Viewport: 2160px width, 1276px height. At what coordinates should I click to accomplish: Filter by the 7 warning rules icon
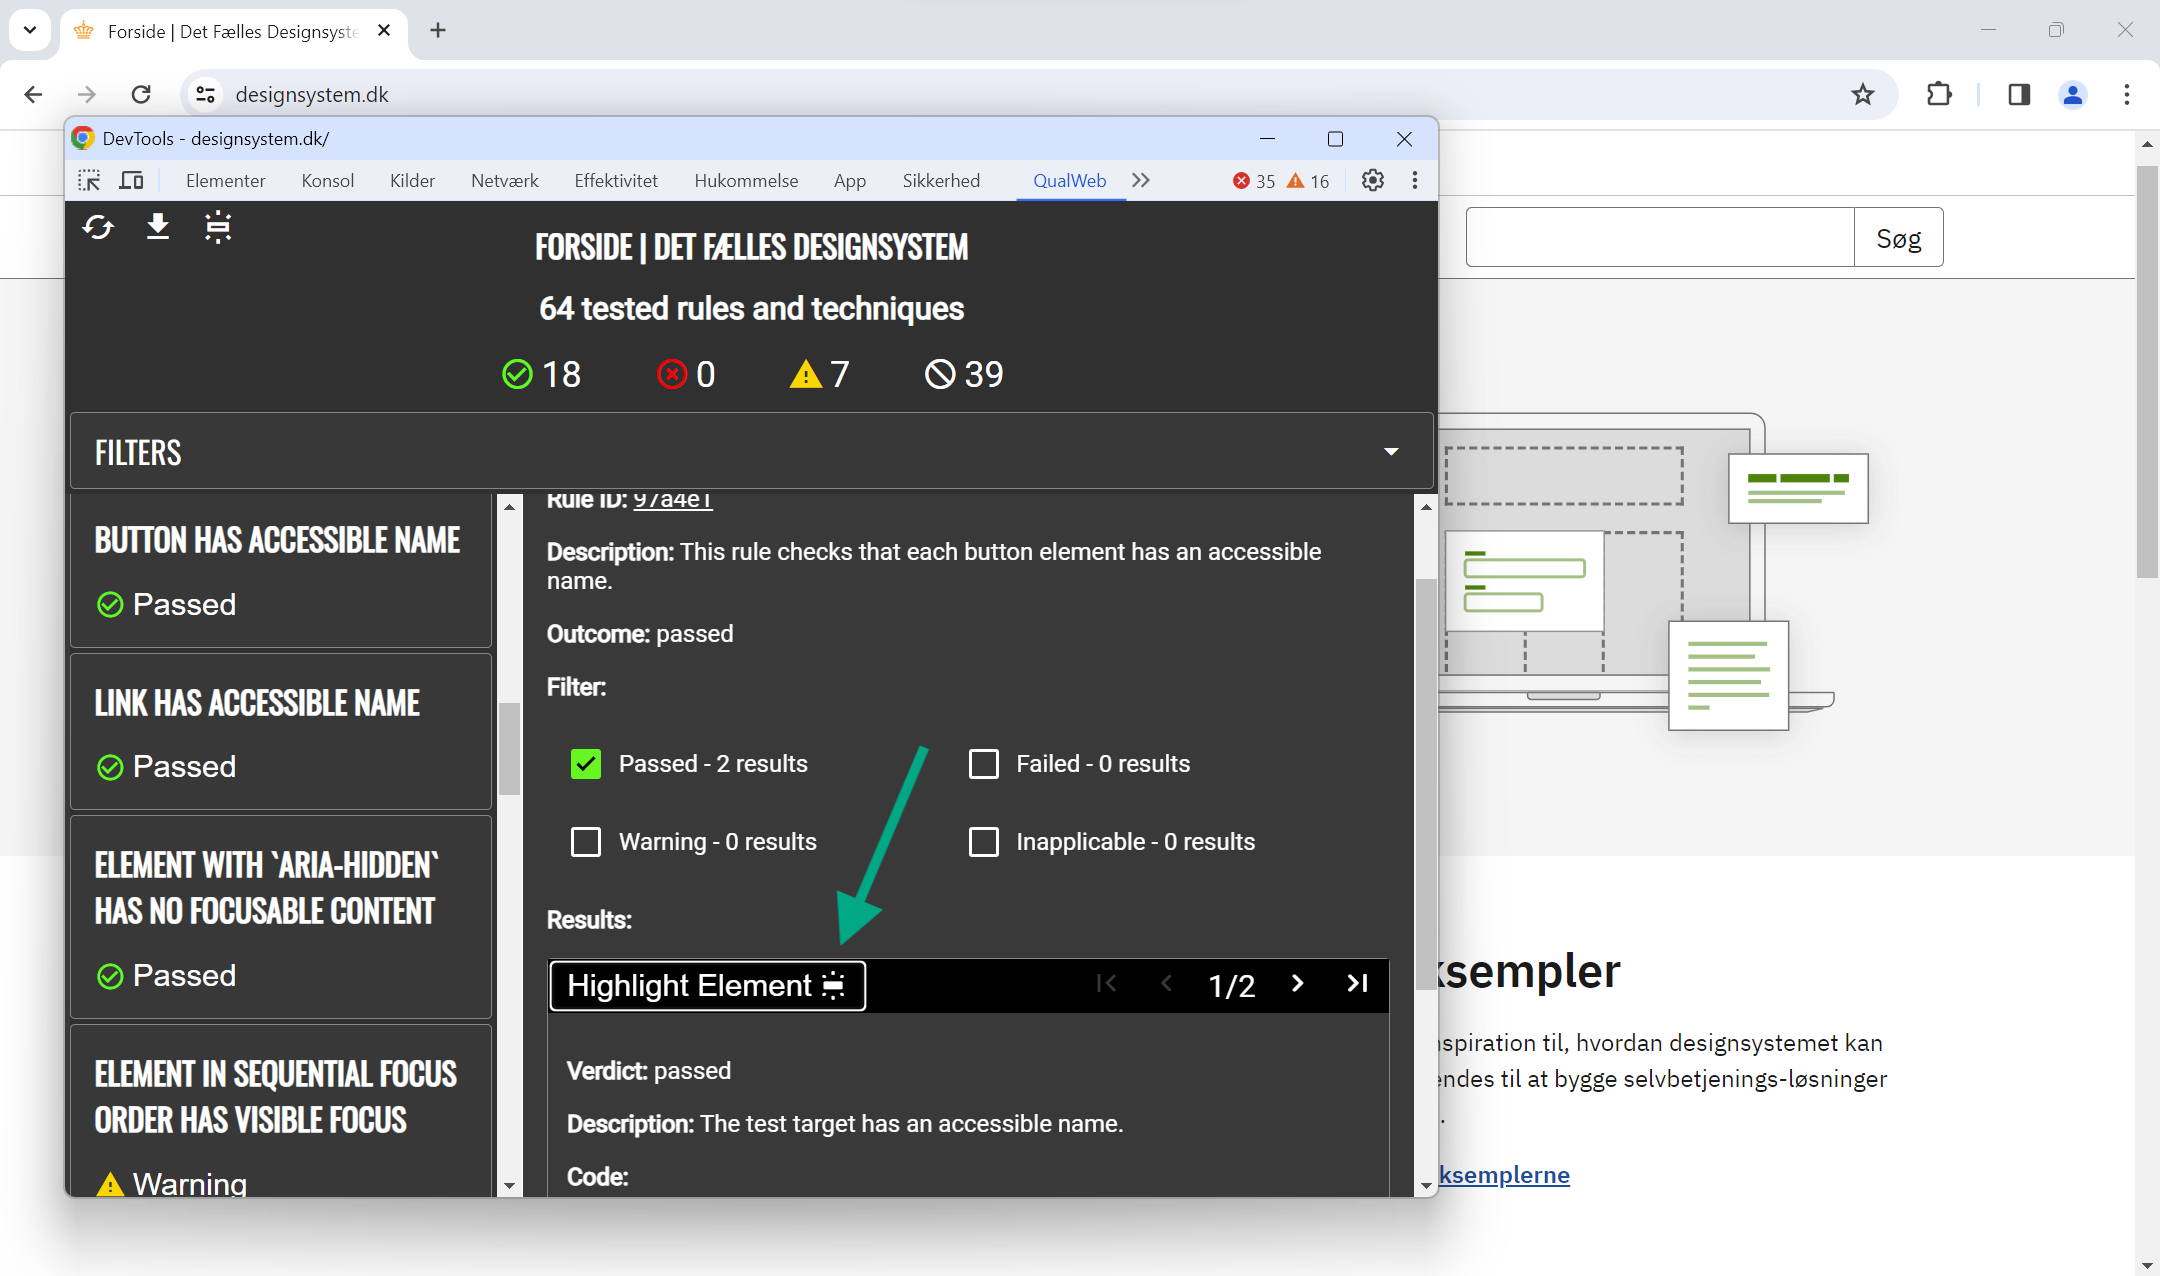[x=805, y=374]
